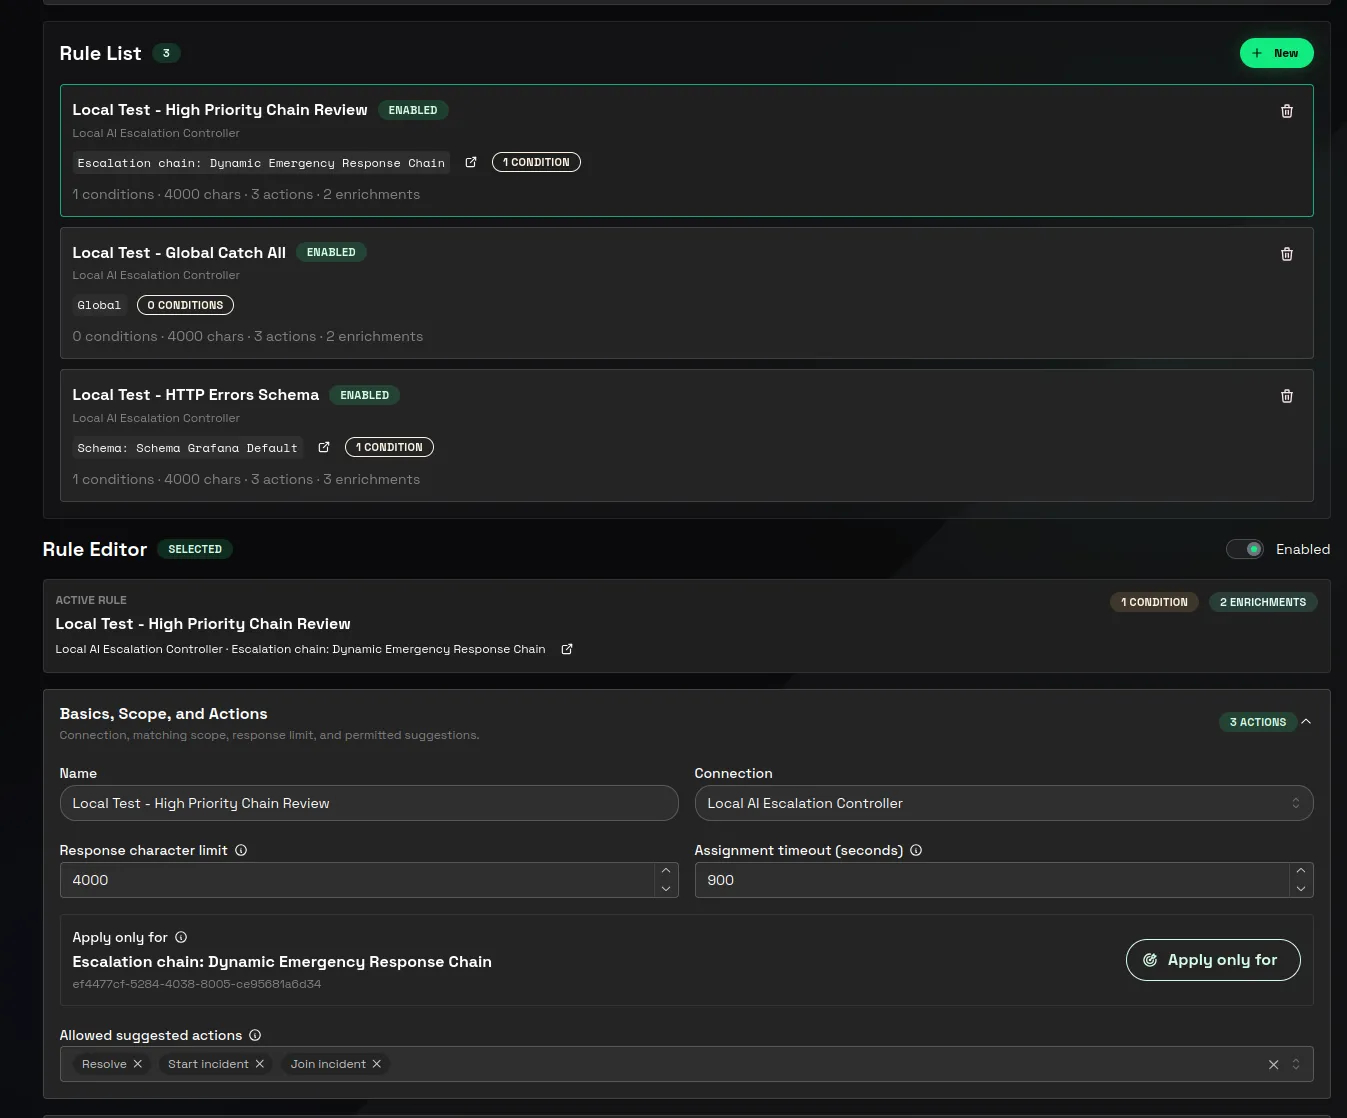
Task: Click ENABLED badge on High Priority rule
Action: click(x=413, y=110)
